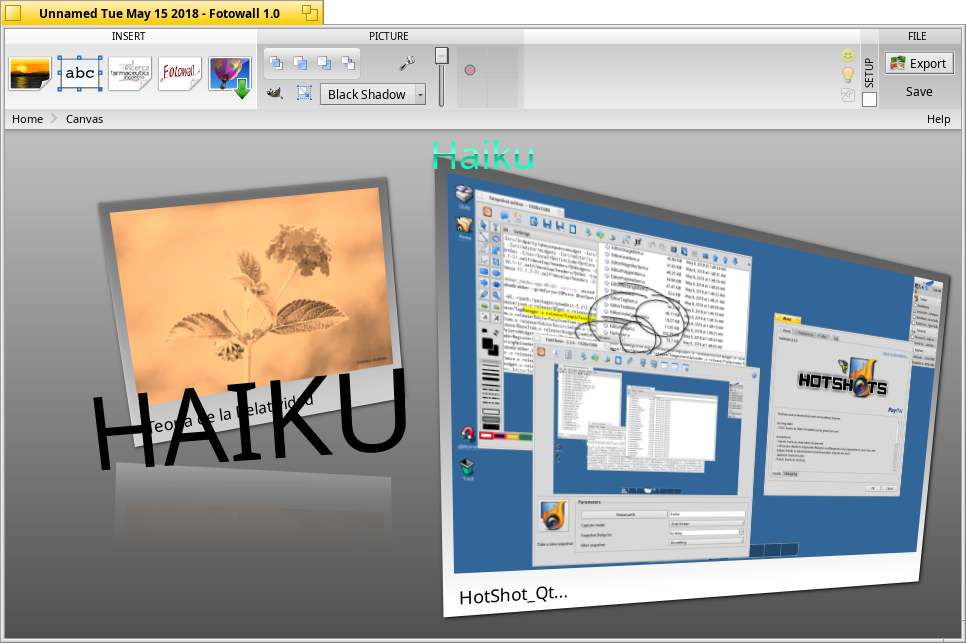Click the FILE section header
This screenshot has width=966, height=643.
[917, 36]
